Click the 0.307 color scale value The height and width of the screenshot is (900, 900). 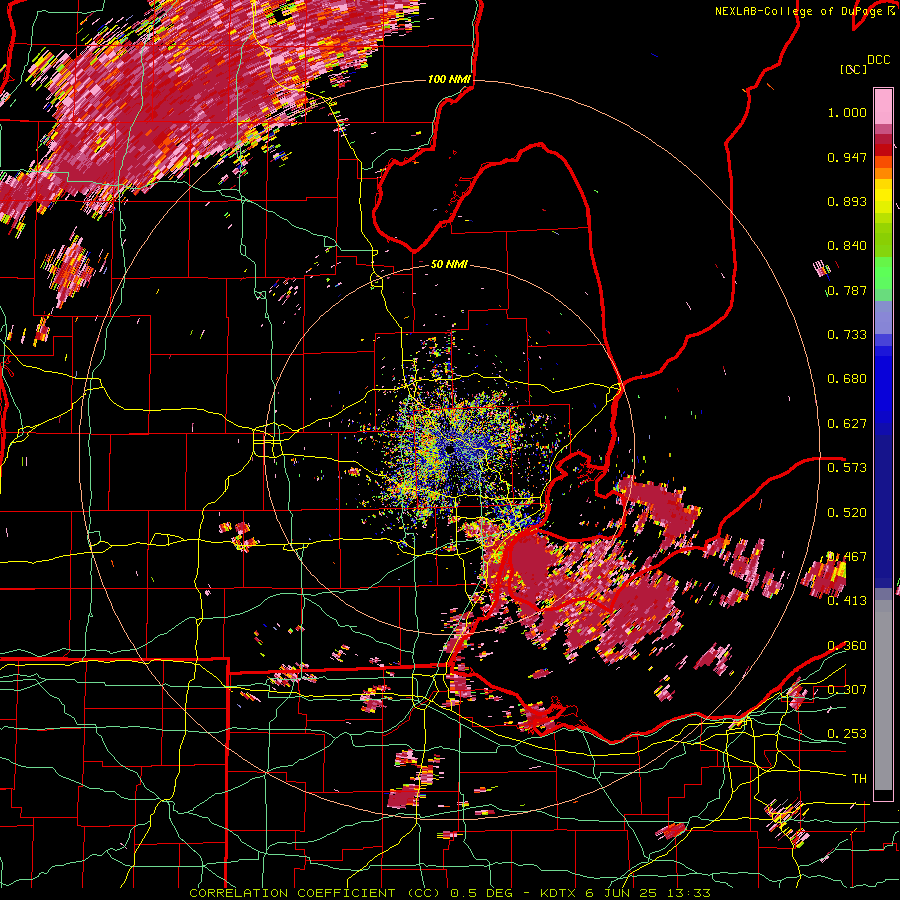click(x=847, y=690)
